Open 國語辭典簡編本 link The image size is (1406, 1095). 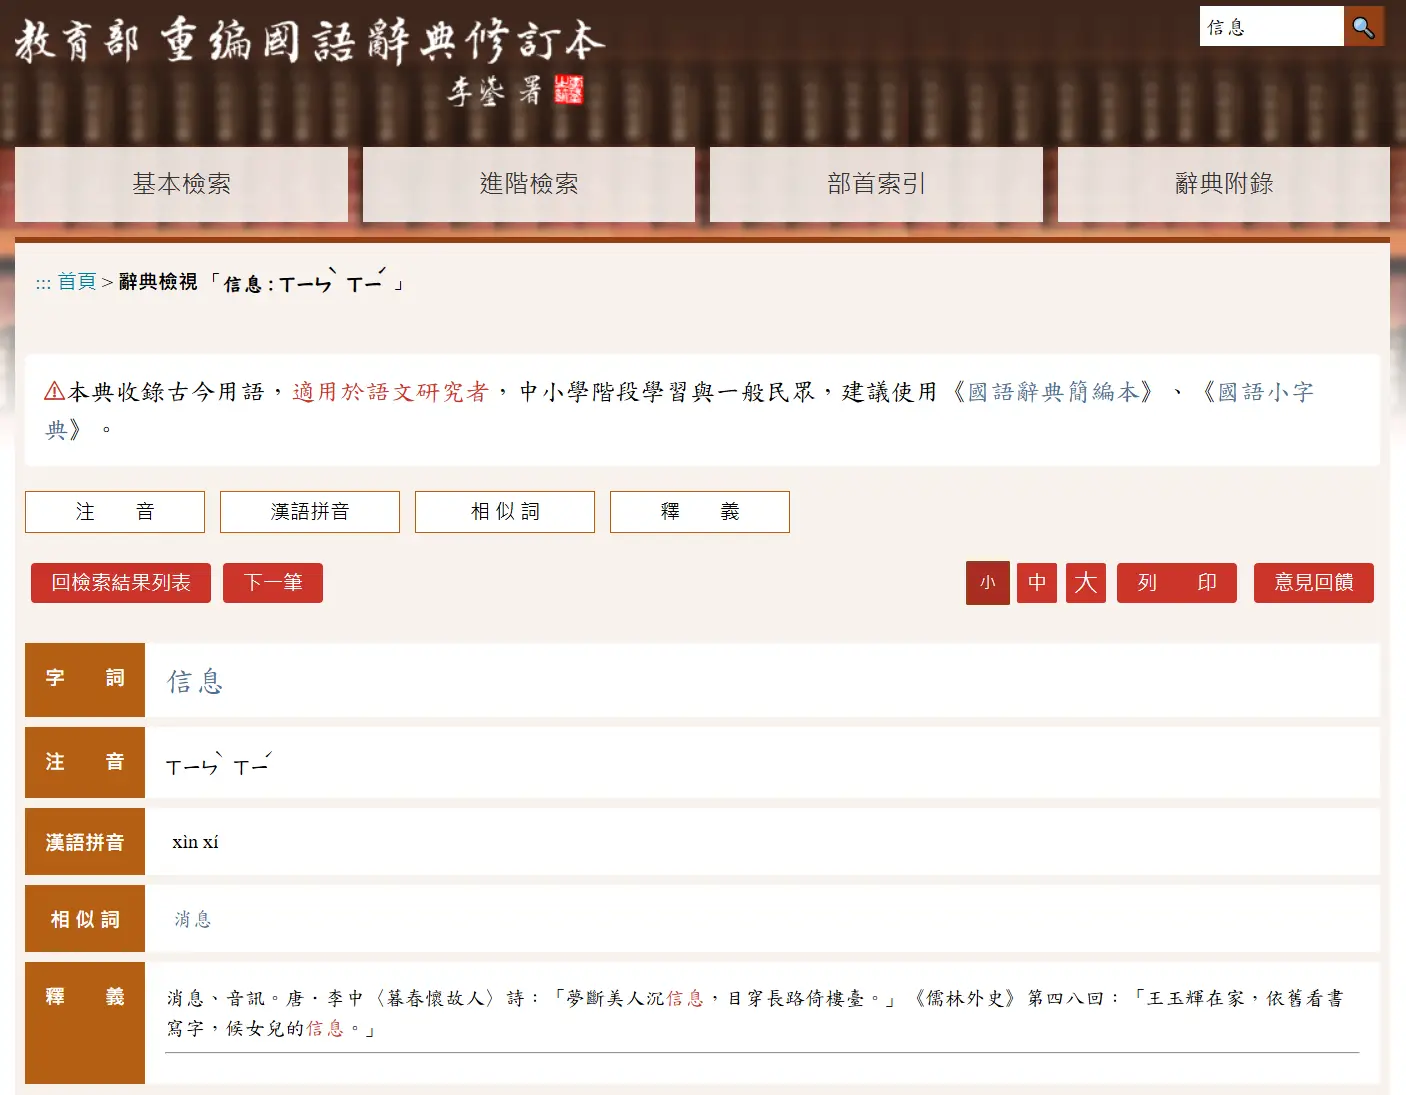[x=1053, y=392]
